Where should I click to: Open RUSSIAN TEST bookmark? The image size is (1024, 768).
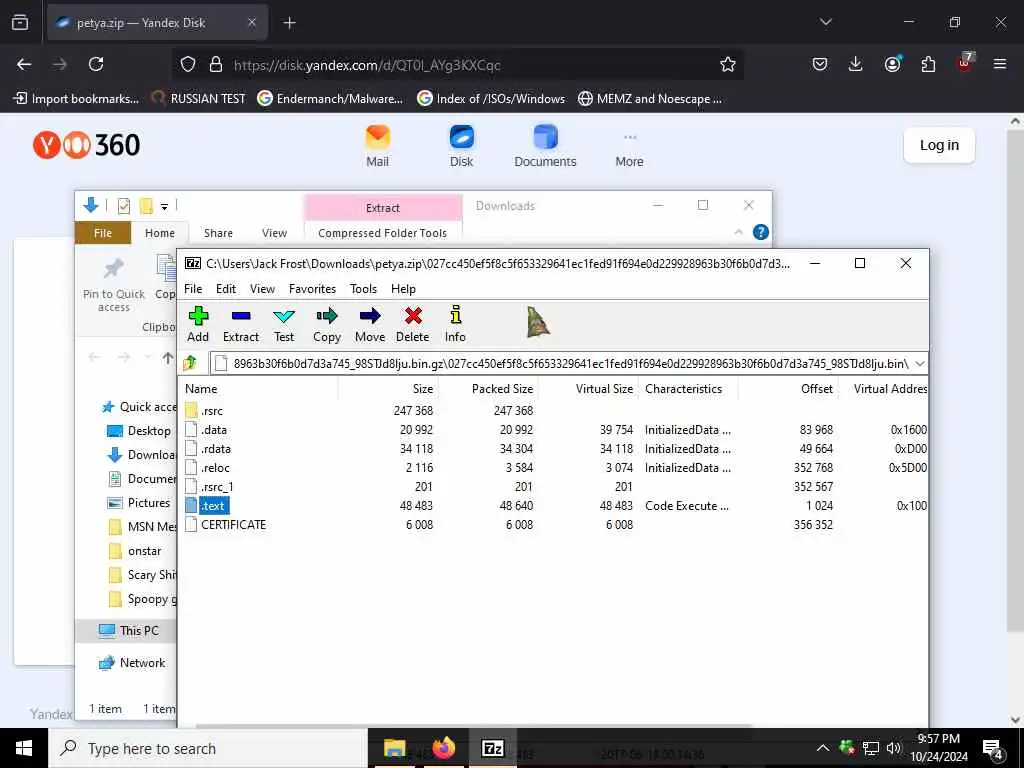point(199,99)
